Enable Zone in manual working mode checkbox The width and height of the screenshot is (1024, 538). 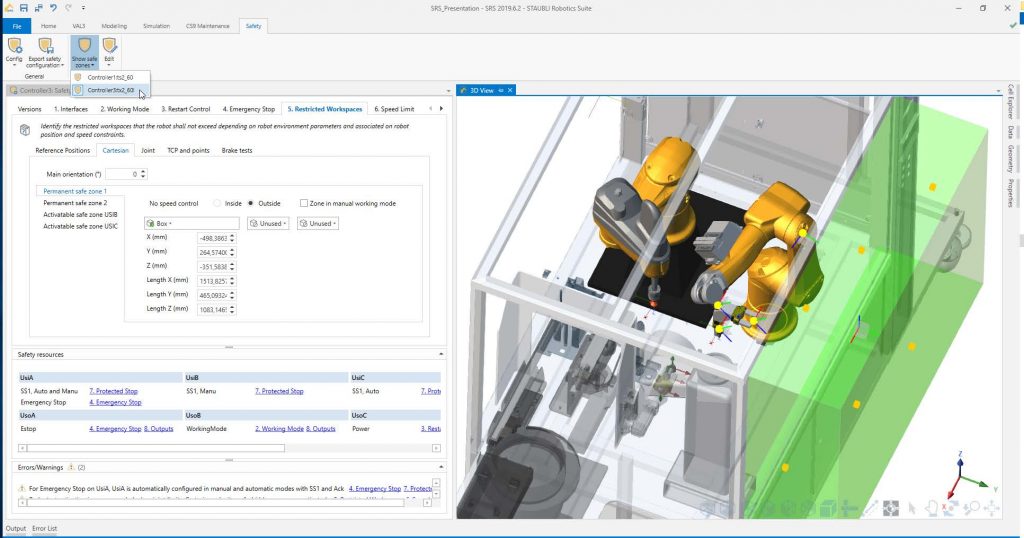point(304,204)
